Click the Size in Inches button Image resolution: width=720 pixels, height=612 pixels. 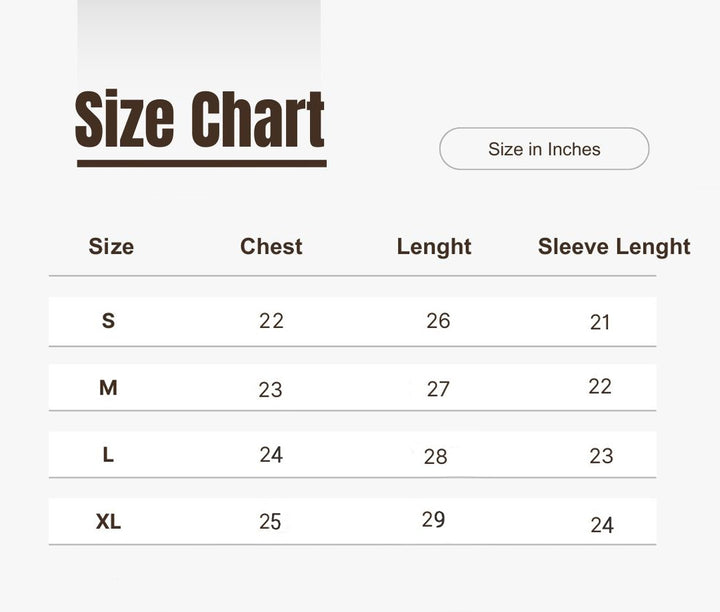tap(544, 149)
